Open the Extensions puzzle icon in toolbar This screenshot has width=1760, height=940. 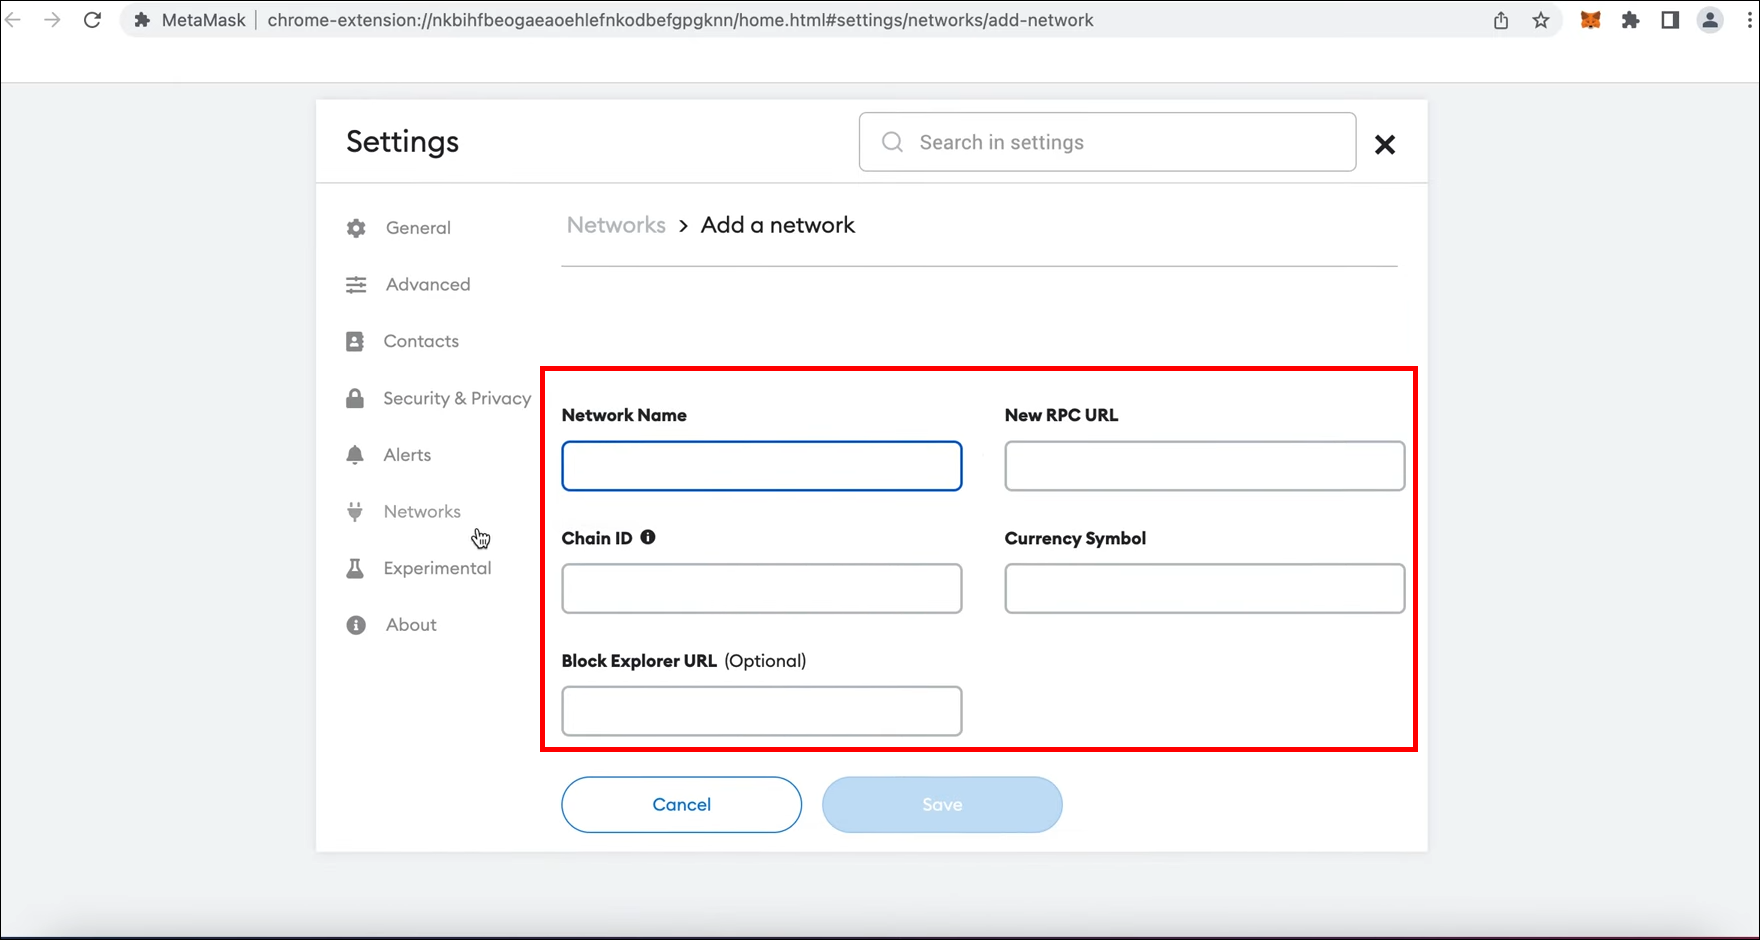click(x=1630, y=20)
